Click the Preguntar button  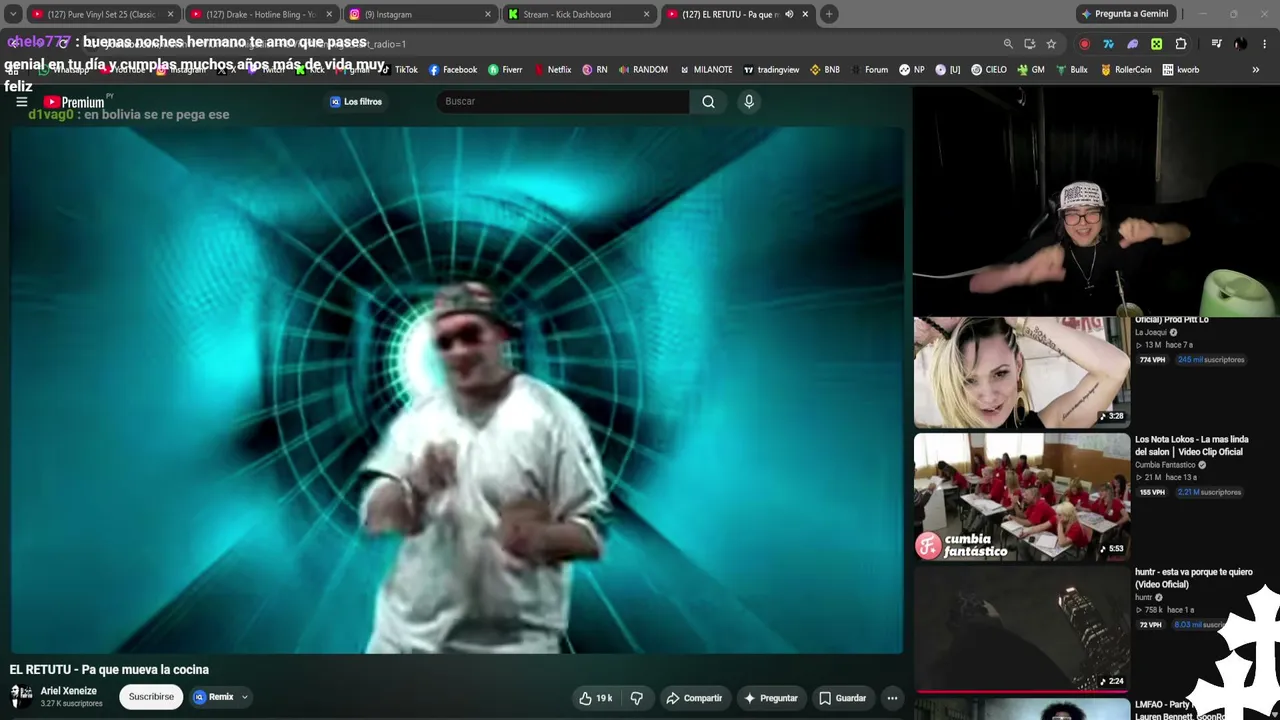click(771, 698)
